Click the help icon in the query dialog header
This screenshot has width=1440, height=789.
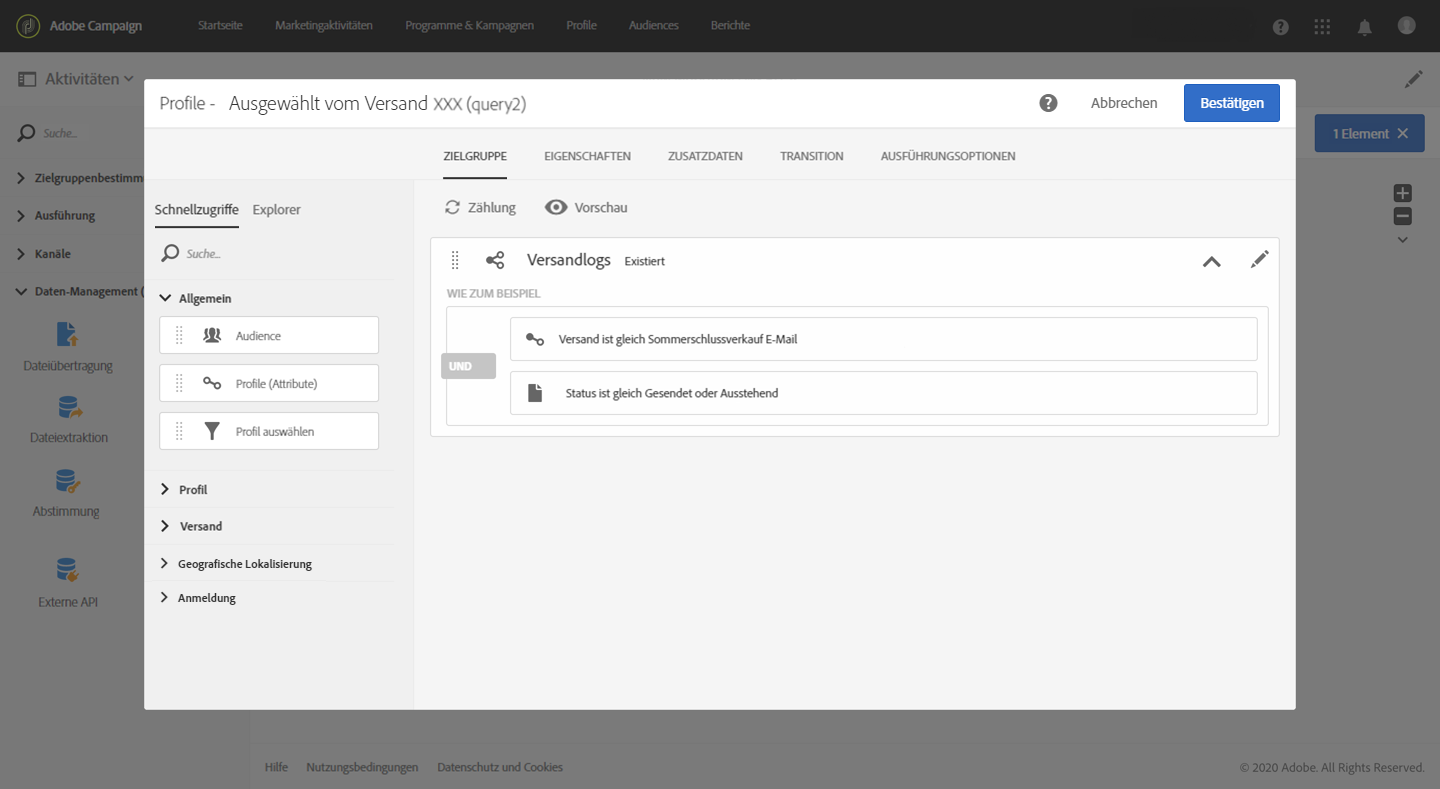[x=1048, y=103]
